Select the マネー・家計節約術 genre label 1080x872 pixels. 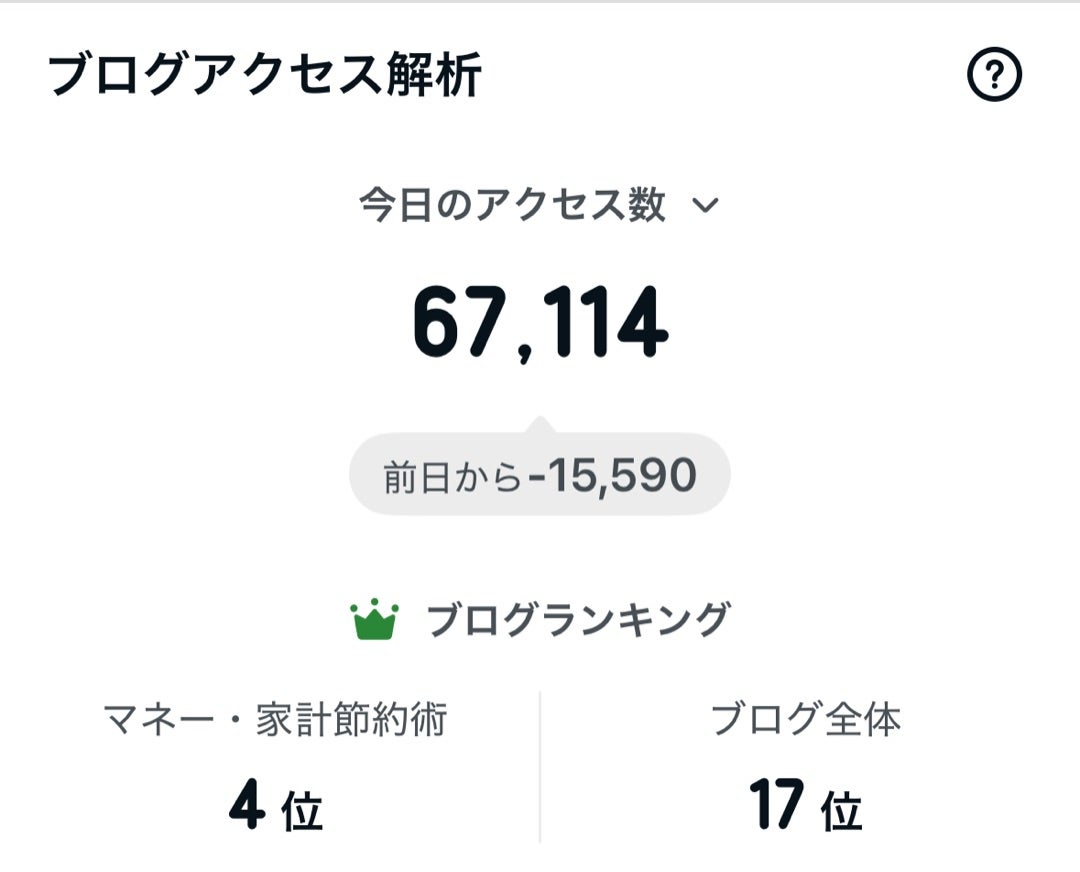tap(275, 720)
